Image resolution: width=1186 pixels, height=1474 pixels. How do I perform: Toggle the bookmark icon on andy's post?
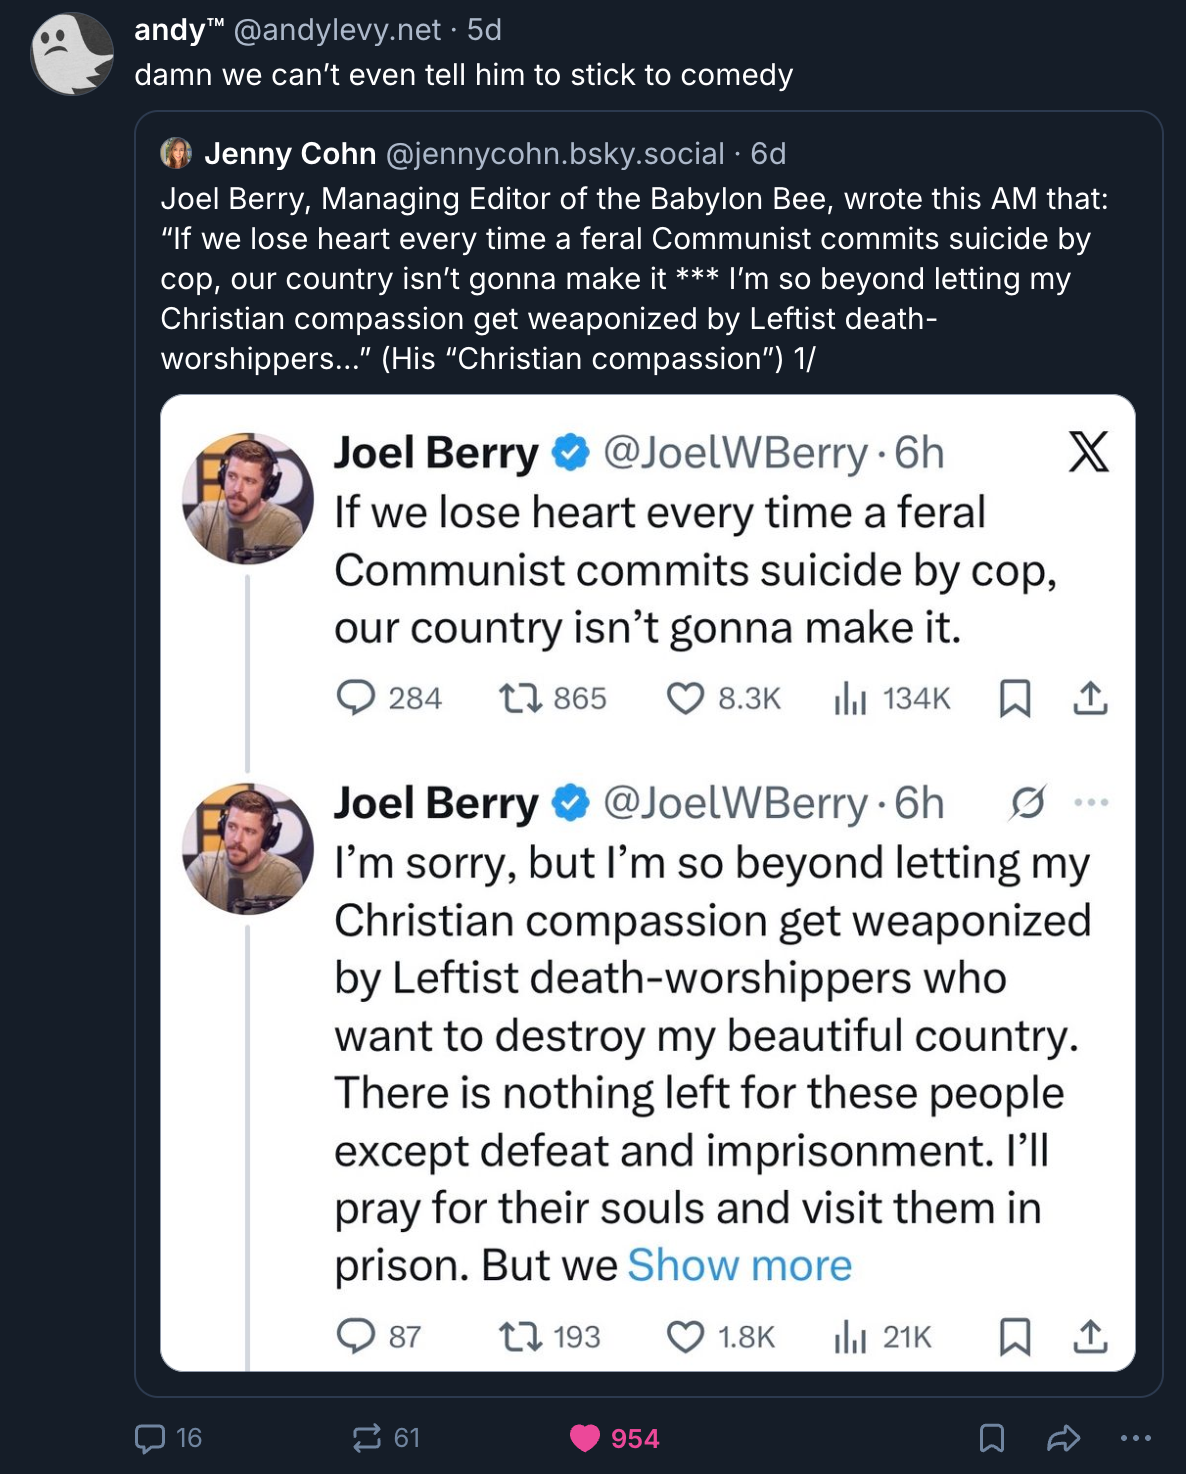click(991, 1438)
